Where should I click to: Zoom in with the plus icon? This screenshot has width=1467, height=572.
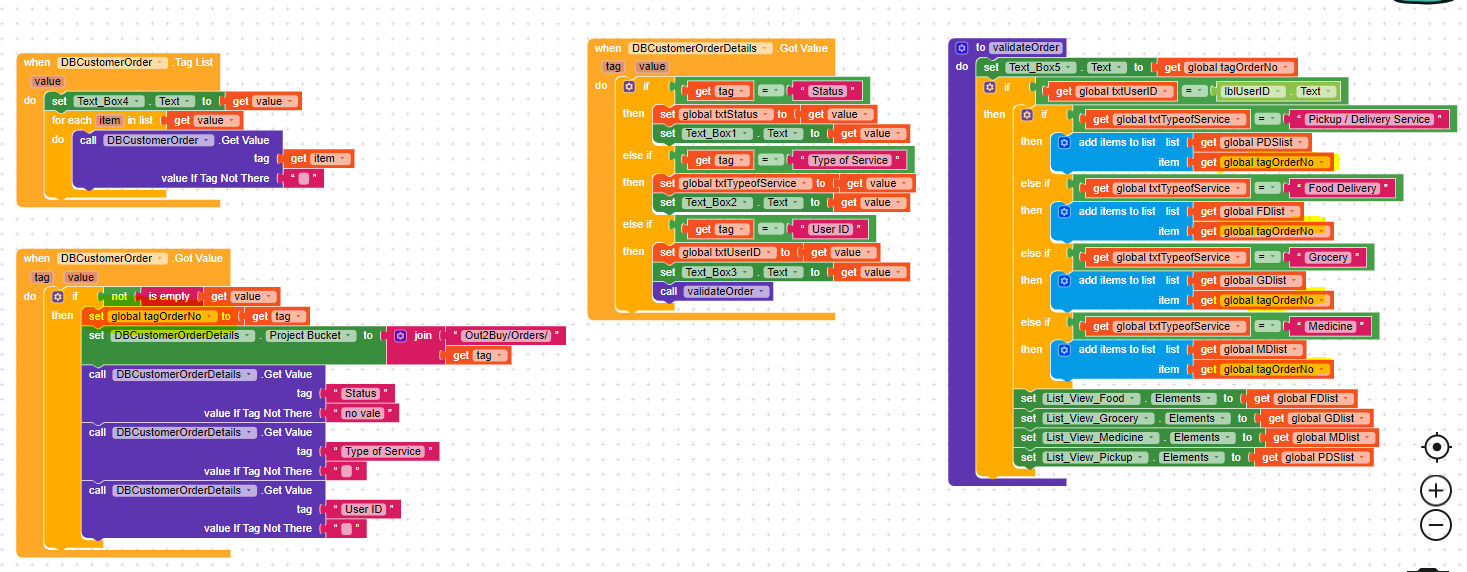tap(1436, 491)
